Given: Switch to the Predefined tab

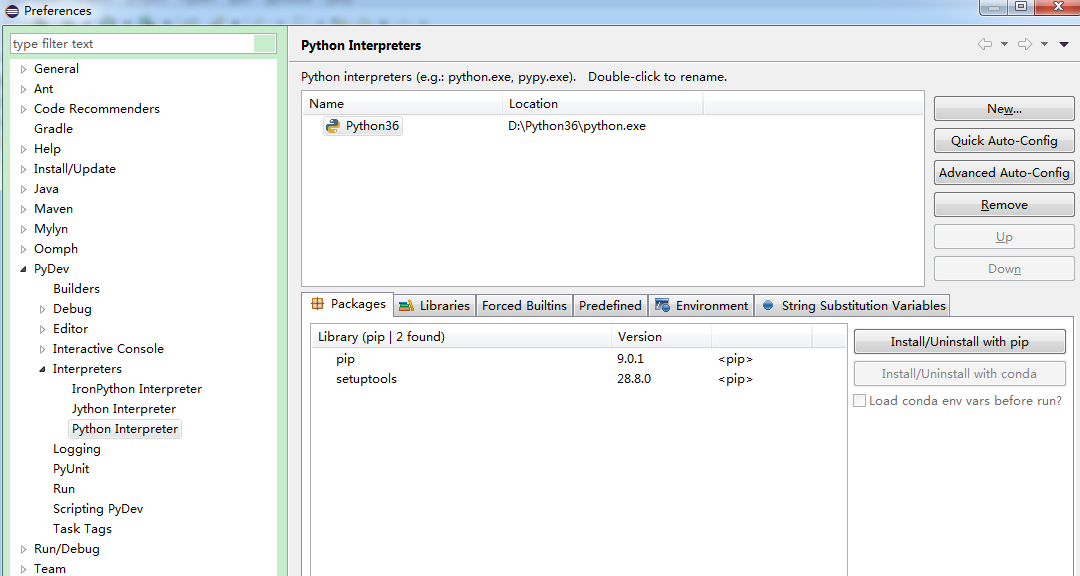Looking at the screenshot, I should coord(610,306).
